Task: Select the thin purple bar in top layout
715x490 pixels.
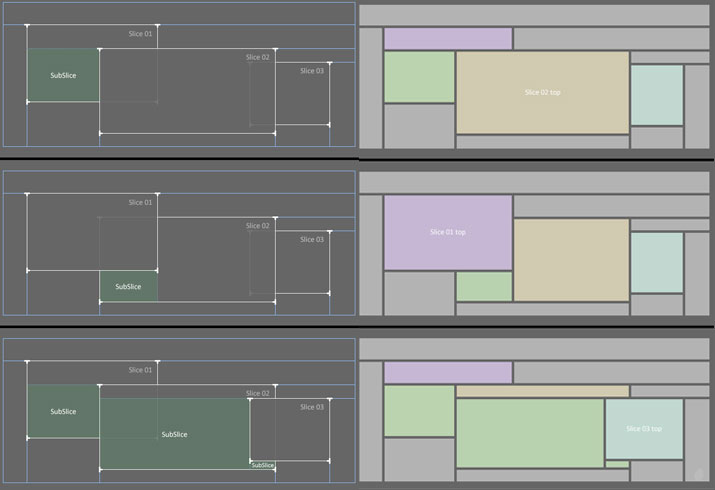Action: 447,39
